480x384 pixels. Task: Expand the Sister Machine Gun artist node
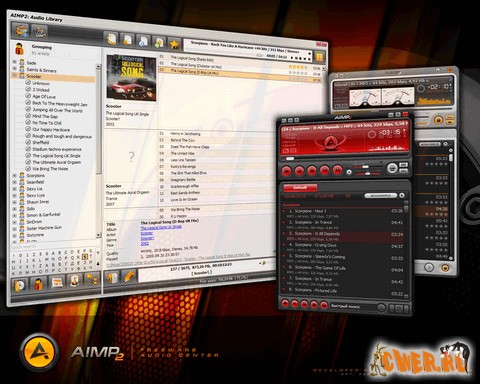[x=14, y=228]
